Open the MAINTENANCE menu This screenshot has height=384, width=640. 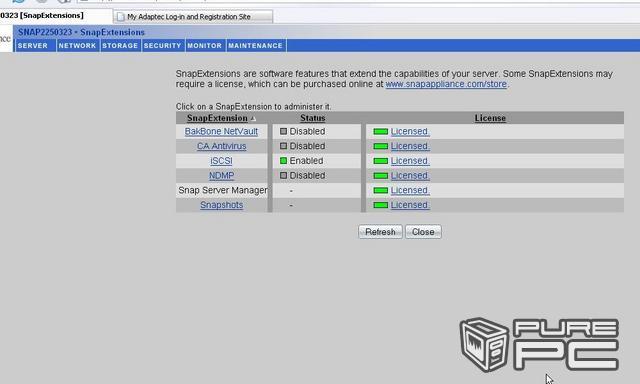(x=256, y=46)
